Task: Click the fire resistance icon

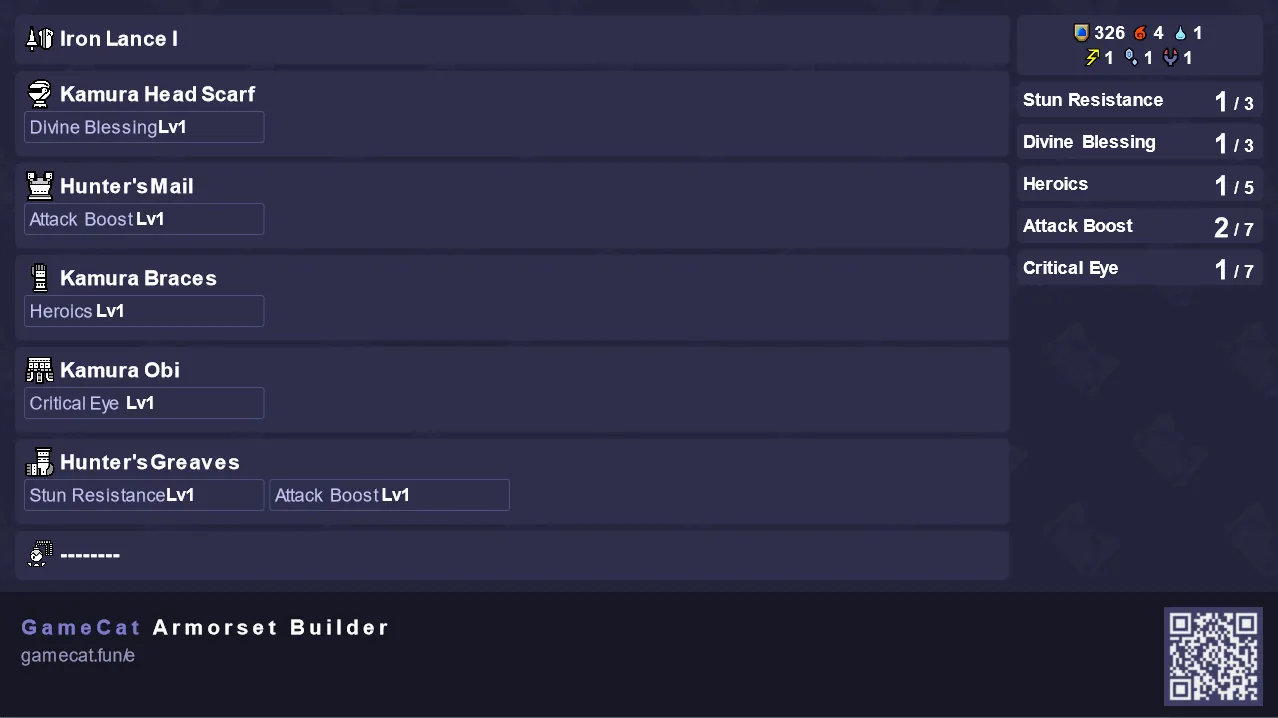Action: (1139, 33)
